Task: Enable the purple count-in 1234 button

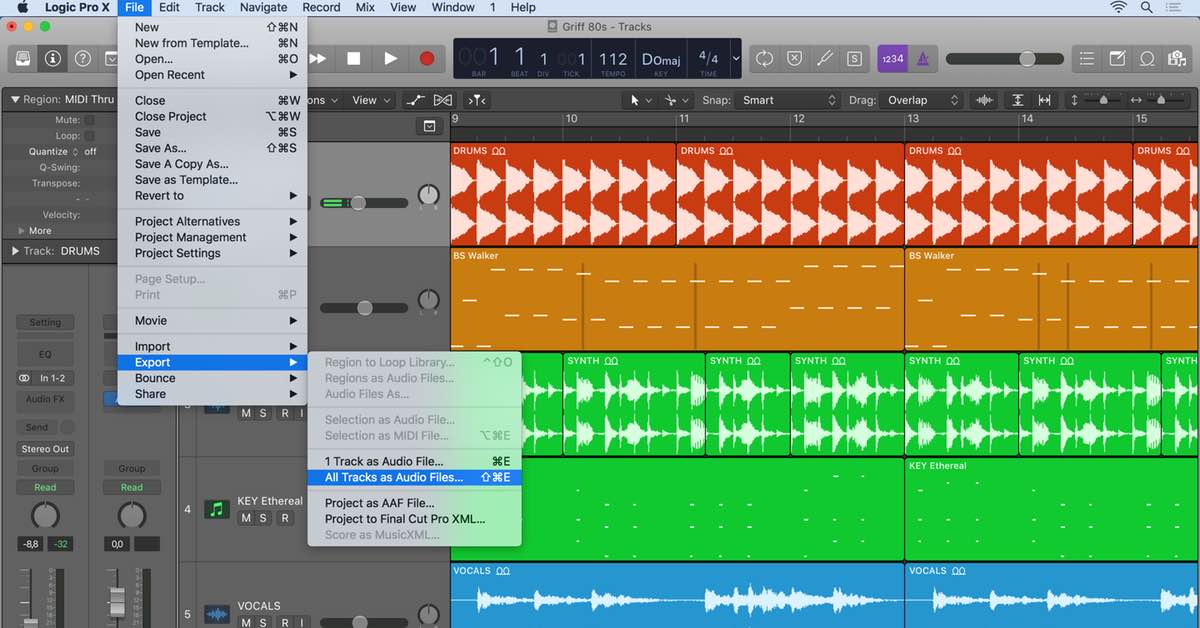Action: (x=891, y=58)
